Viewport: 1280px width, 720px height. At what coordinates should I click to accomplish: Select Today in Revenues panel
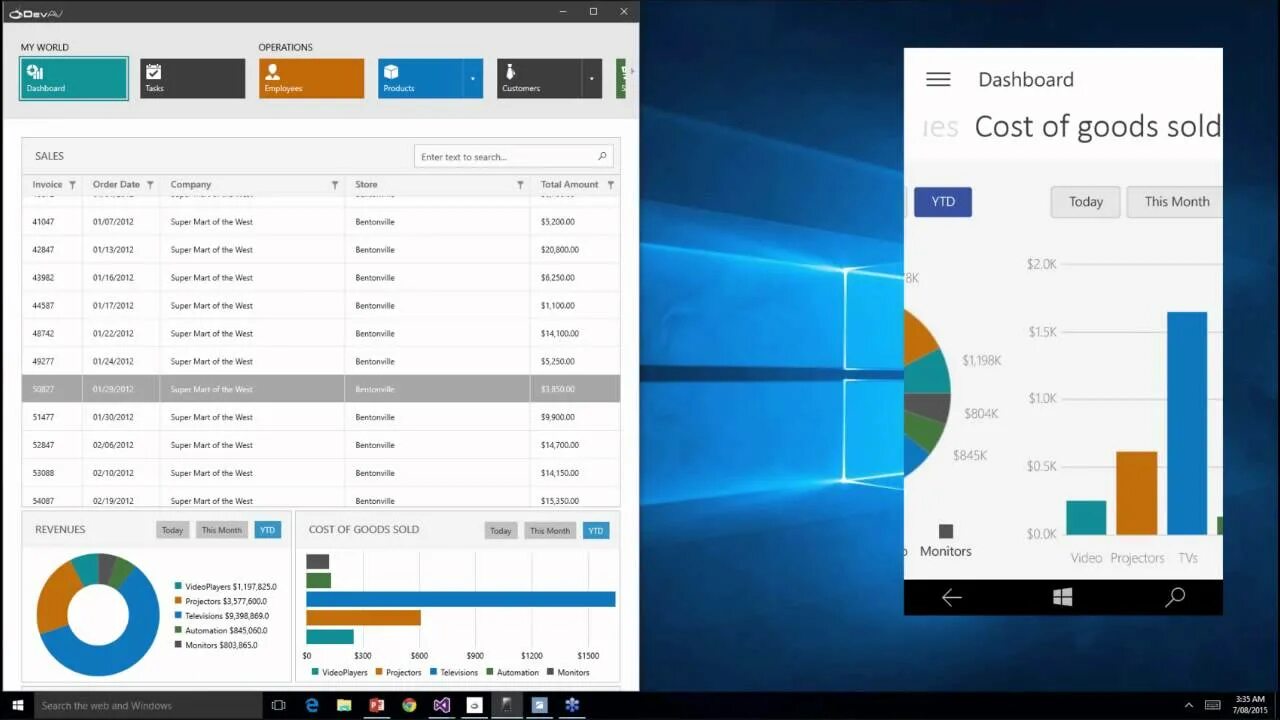click(x=172, y=530)
